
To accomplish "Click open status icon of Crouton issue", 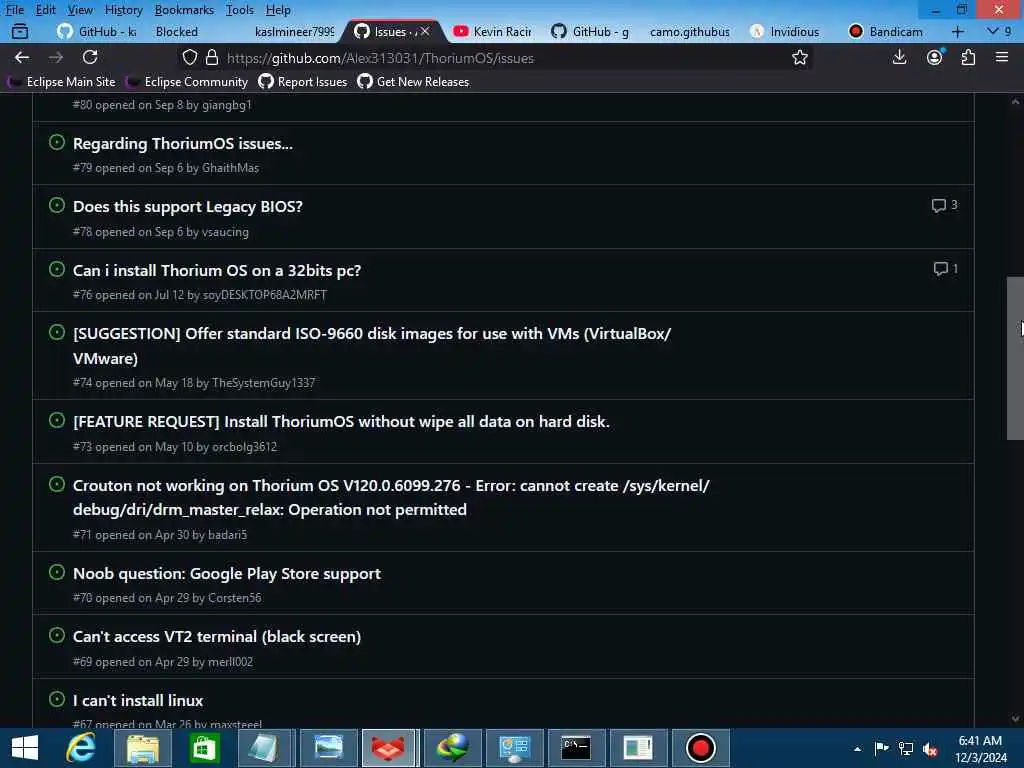I will point(57,485).
